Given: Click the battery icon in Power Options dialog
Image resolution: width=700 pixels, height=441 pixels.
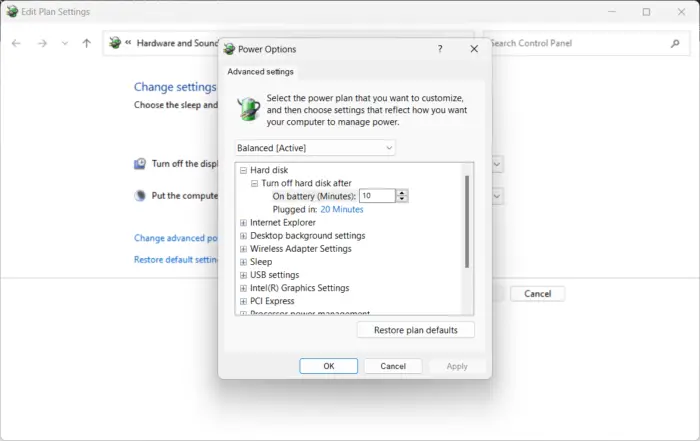Looking at the screenshot, I should [249, 108].
